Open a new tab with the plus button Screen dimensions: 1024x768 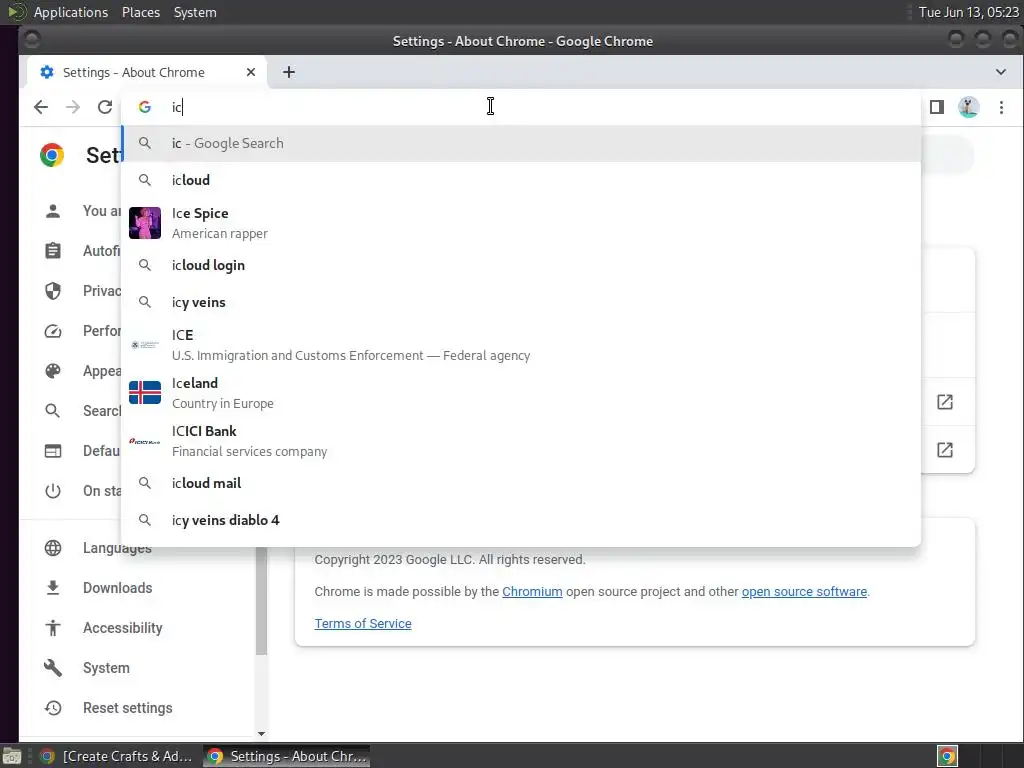point(289,72)
